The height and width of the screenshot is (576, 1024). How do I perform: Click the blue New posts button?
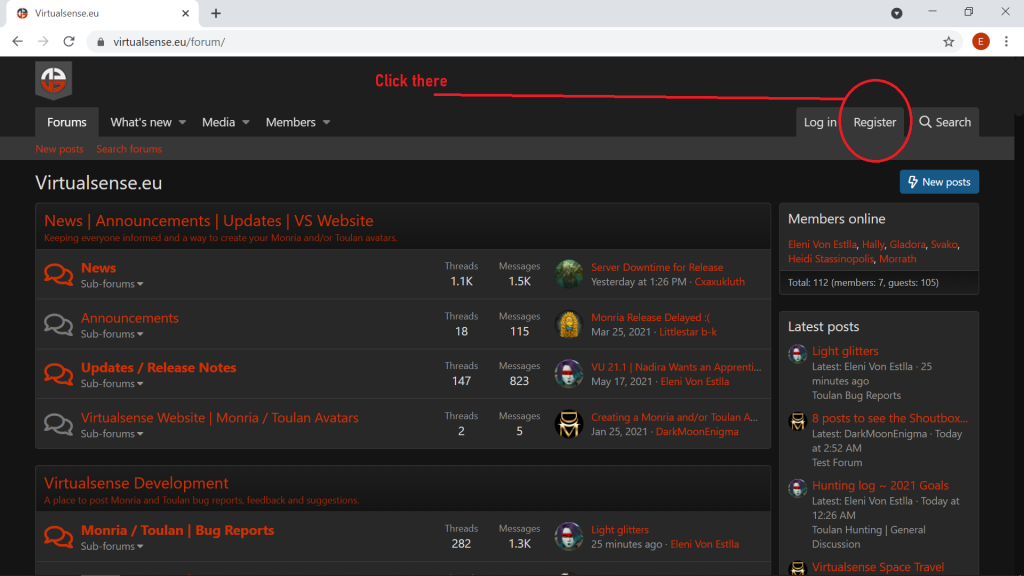point(938,182)
